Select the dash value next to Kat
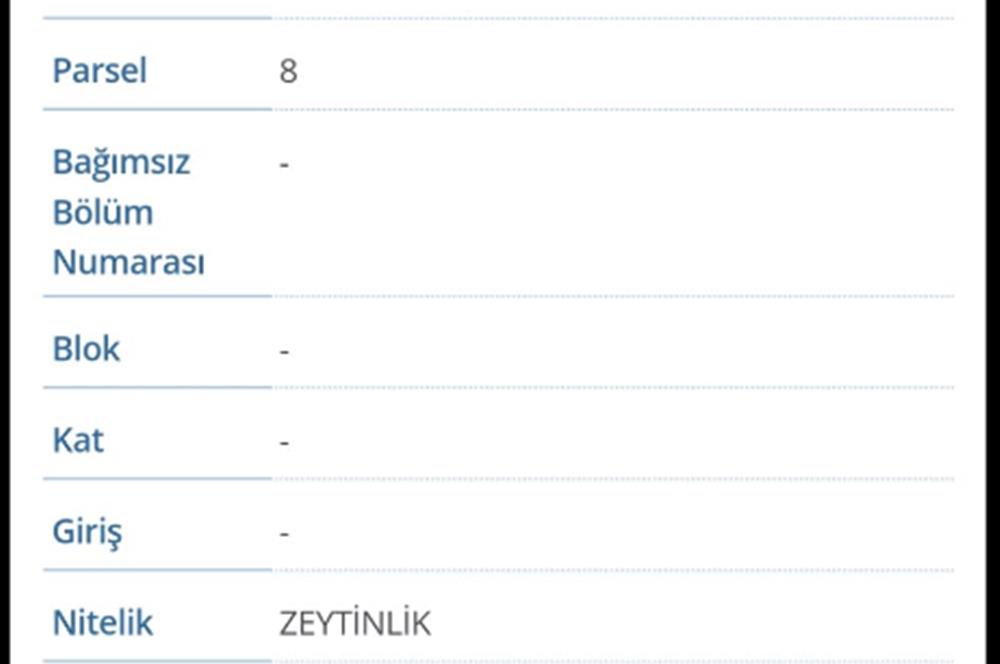 click(x=285, y=442)
